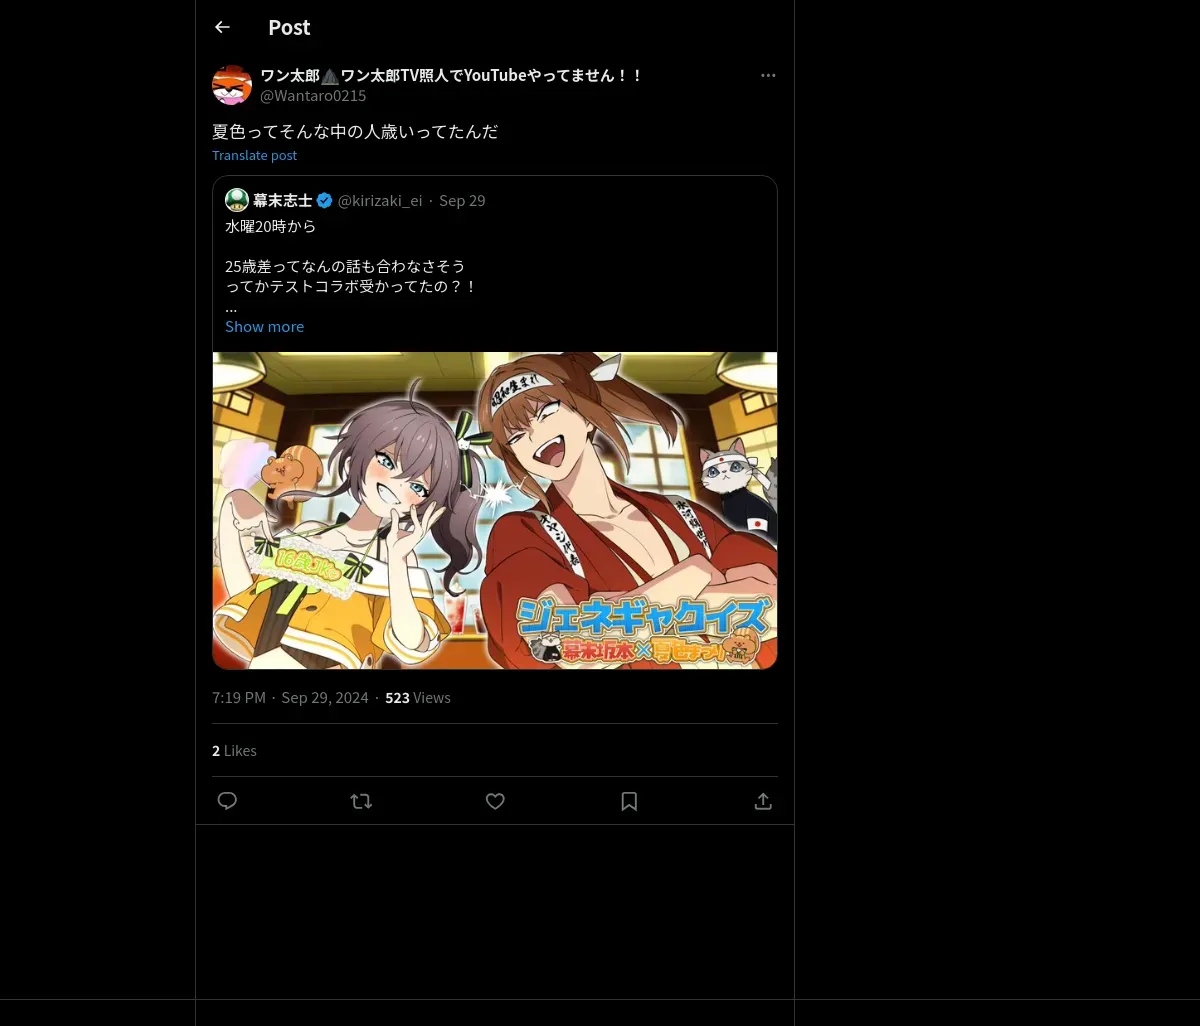Repost using the retweet arrows icon
This screenshot has width=1200, height=1026.
(361, 801)
